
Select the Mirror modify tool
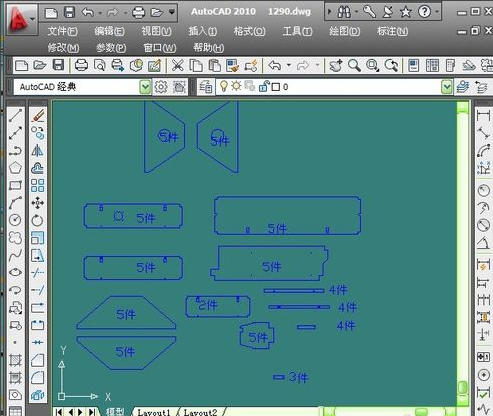pyautogui.click(x=38, y=151)
